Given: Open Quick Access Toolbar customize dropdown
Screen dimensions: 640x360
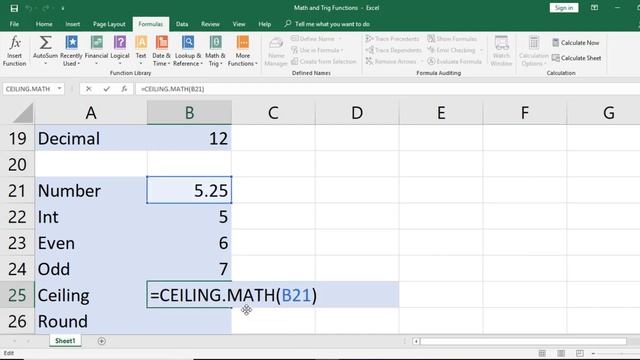Looking at the screenshot, I should click(62, 8).
